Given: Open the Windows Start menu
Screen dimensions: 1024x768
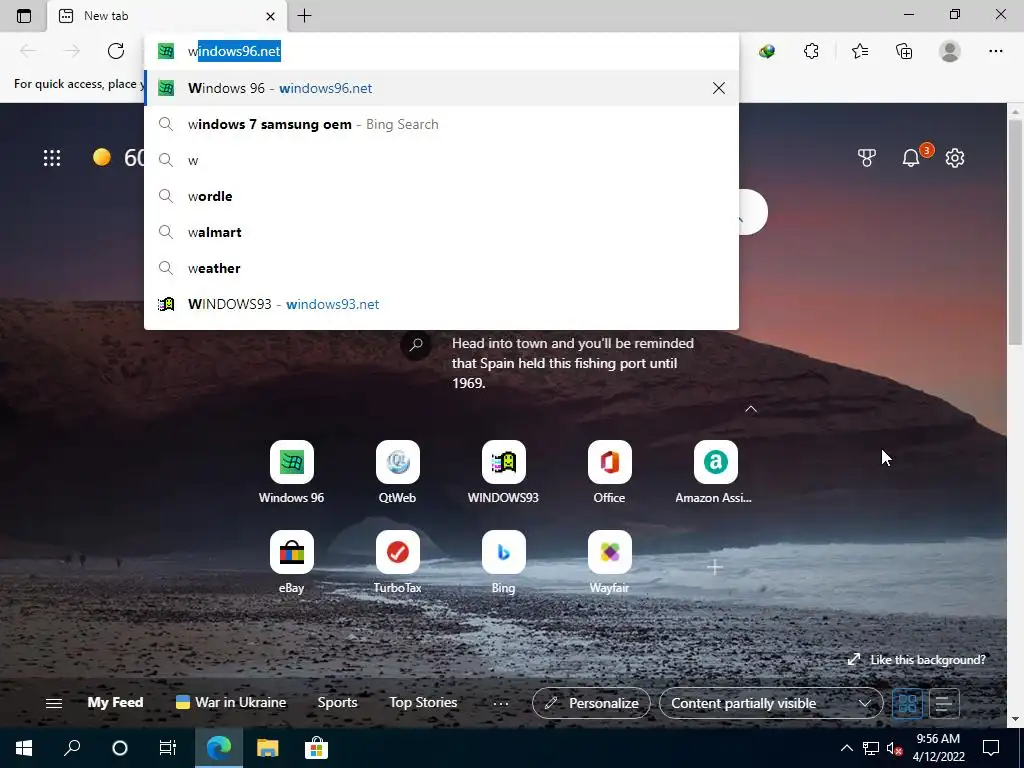Looking at the screenshot, I should (x=24, y=748).
